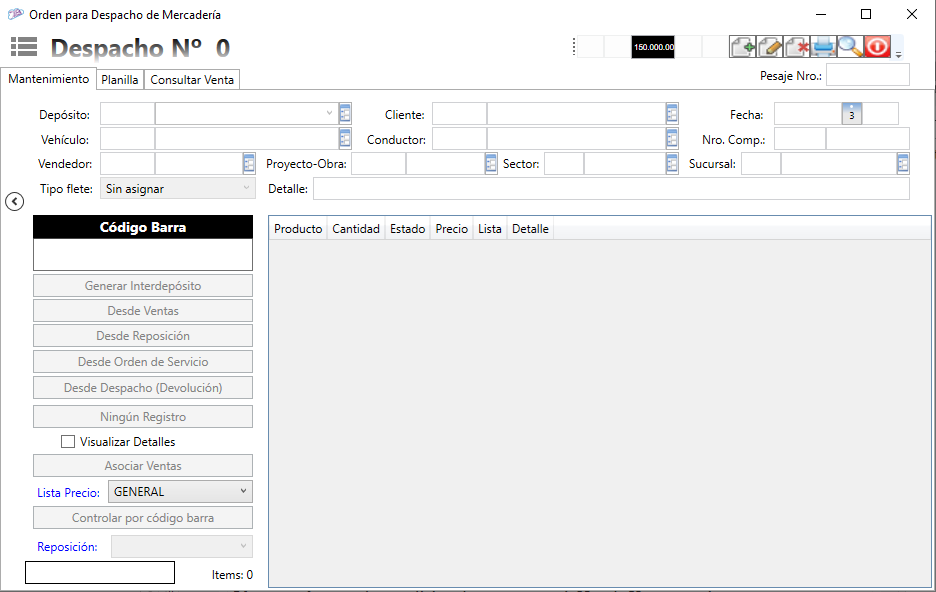Open the Sector lookup list icon
This screenshot has width=936, height=592.
pos(672,164)
